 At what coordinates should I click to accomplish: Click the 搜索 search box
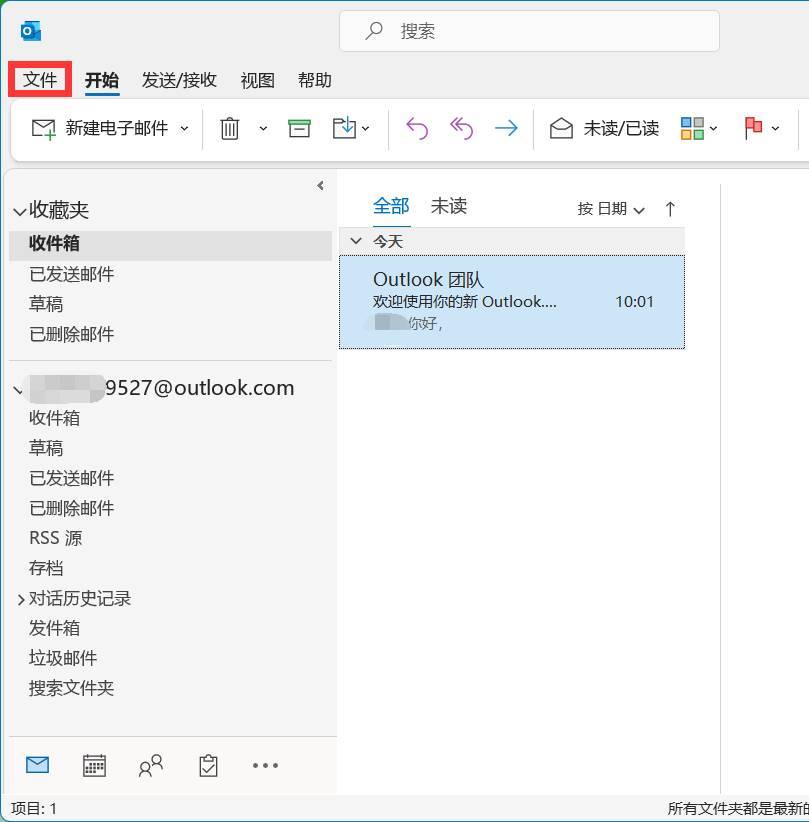point(528,31)
